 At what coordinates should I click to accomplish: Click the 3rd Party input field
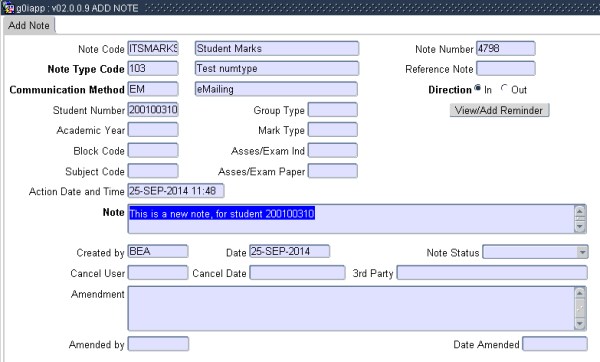(492, 273)
